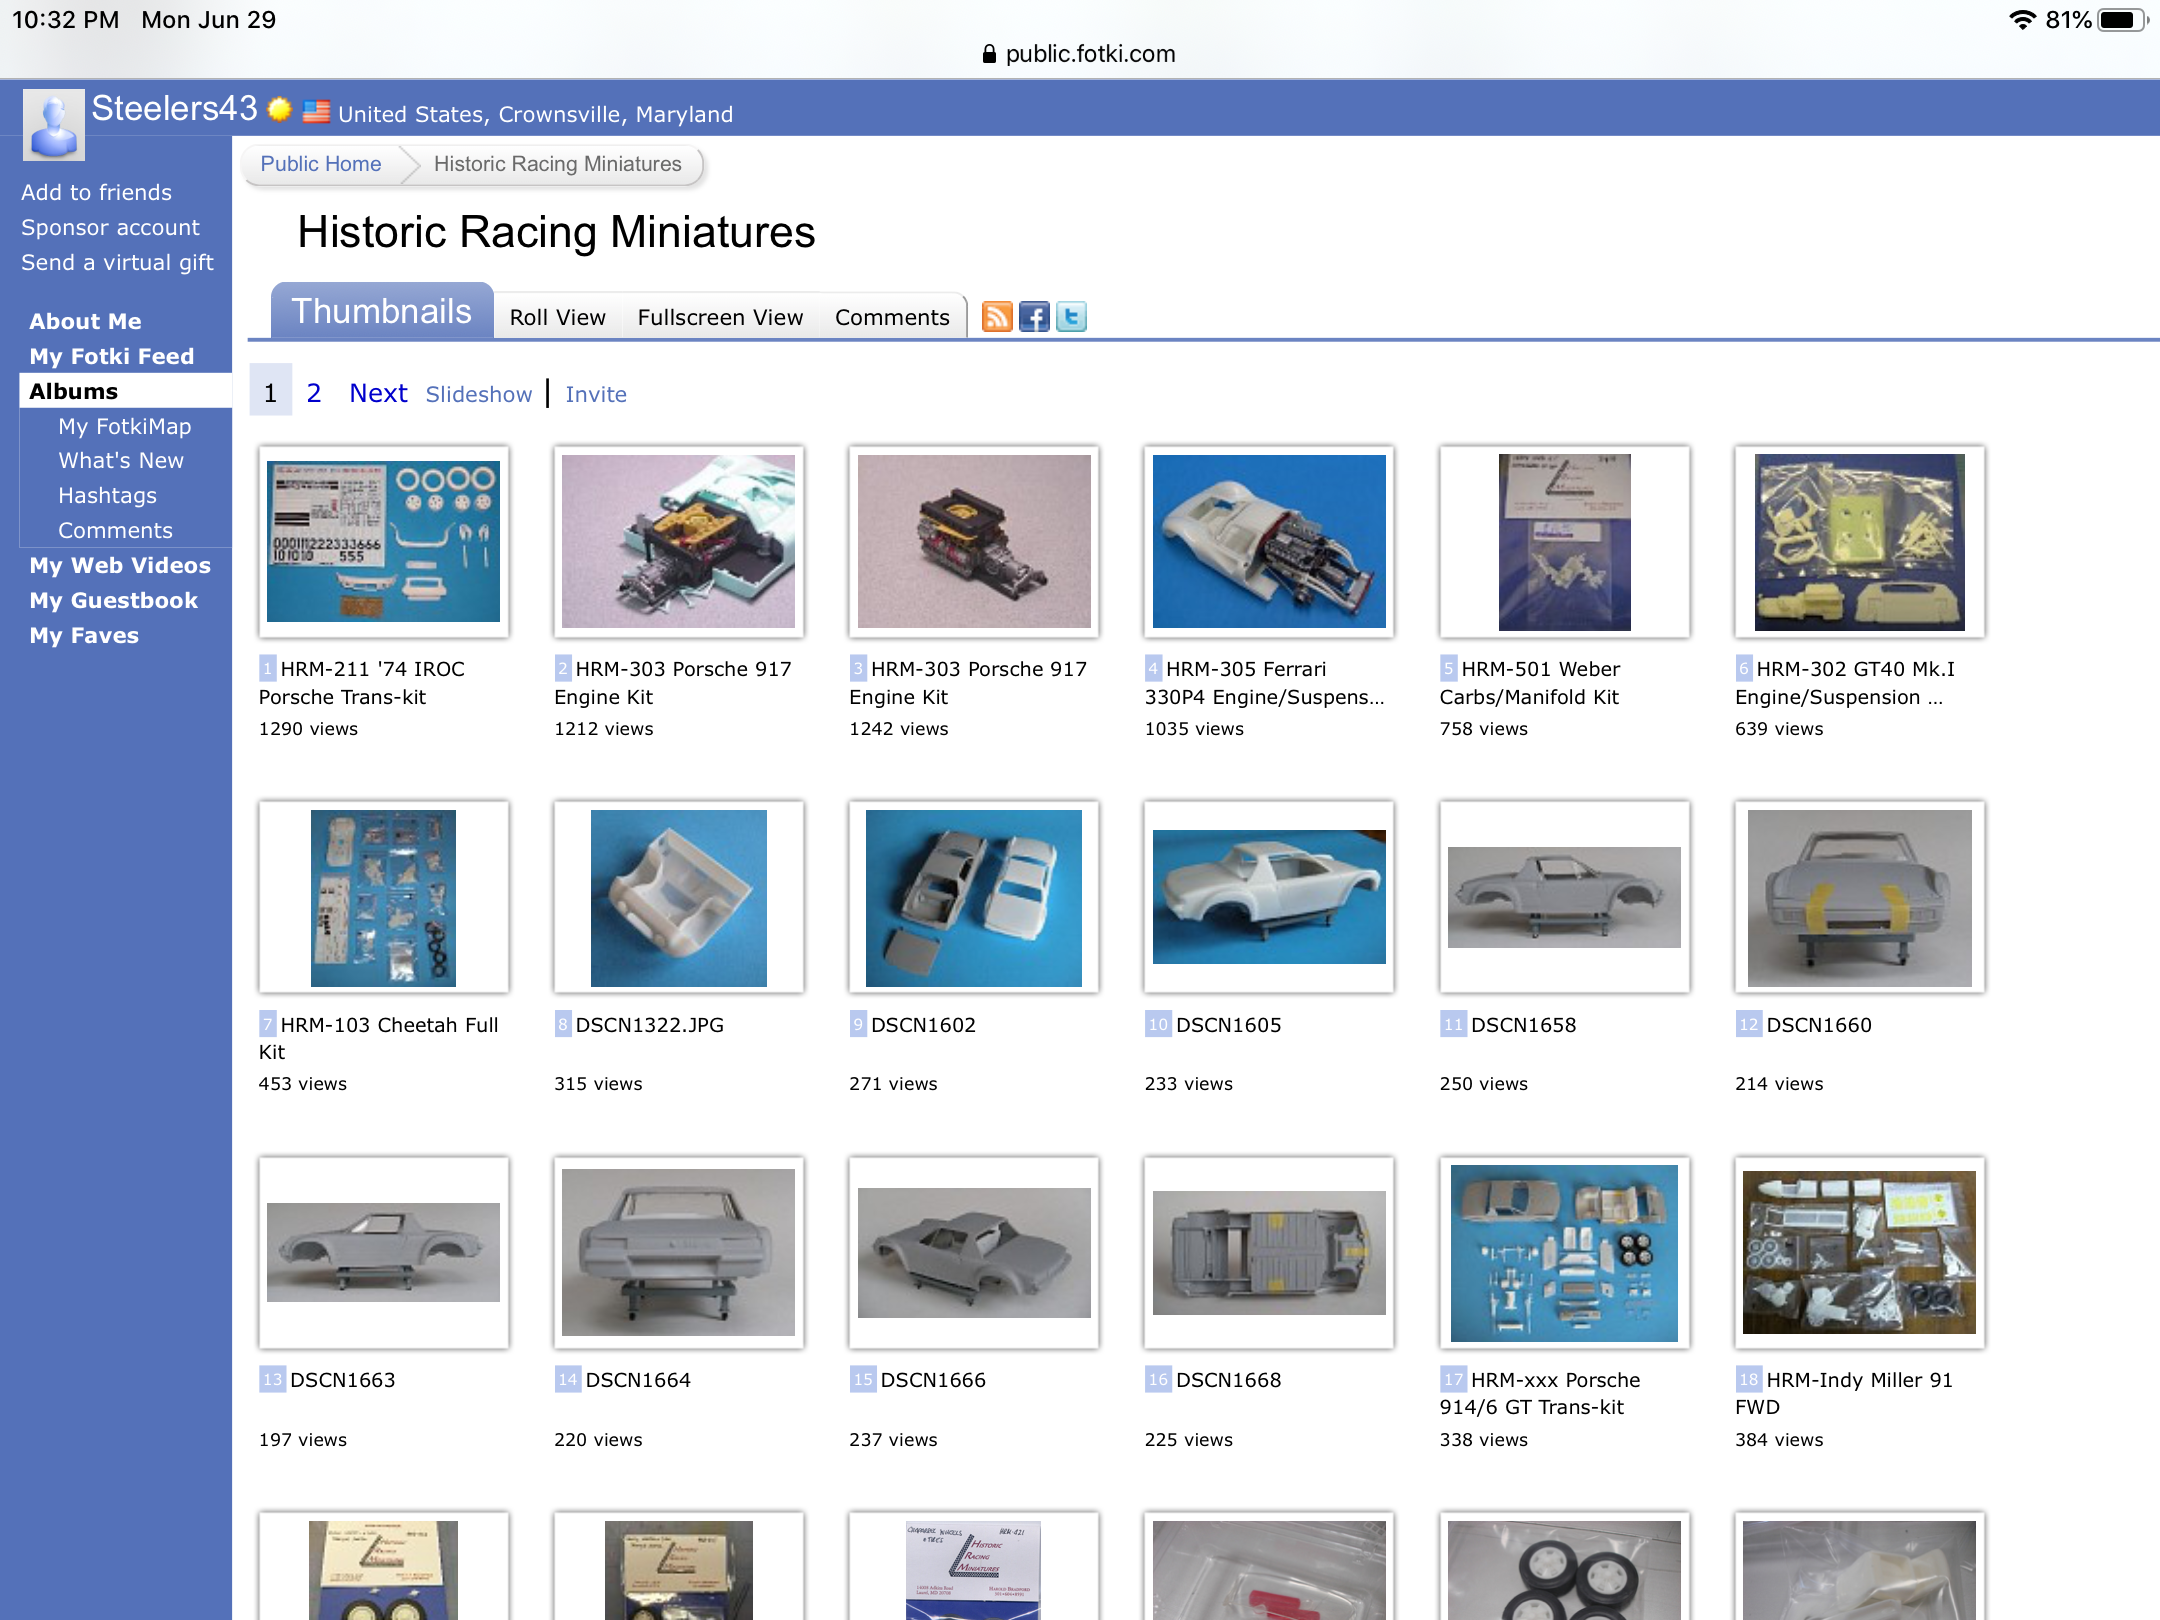Open DSCN1663 thumbnail image
The height and width of the screenshot is (1620, 2160).
point(383,1252)
